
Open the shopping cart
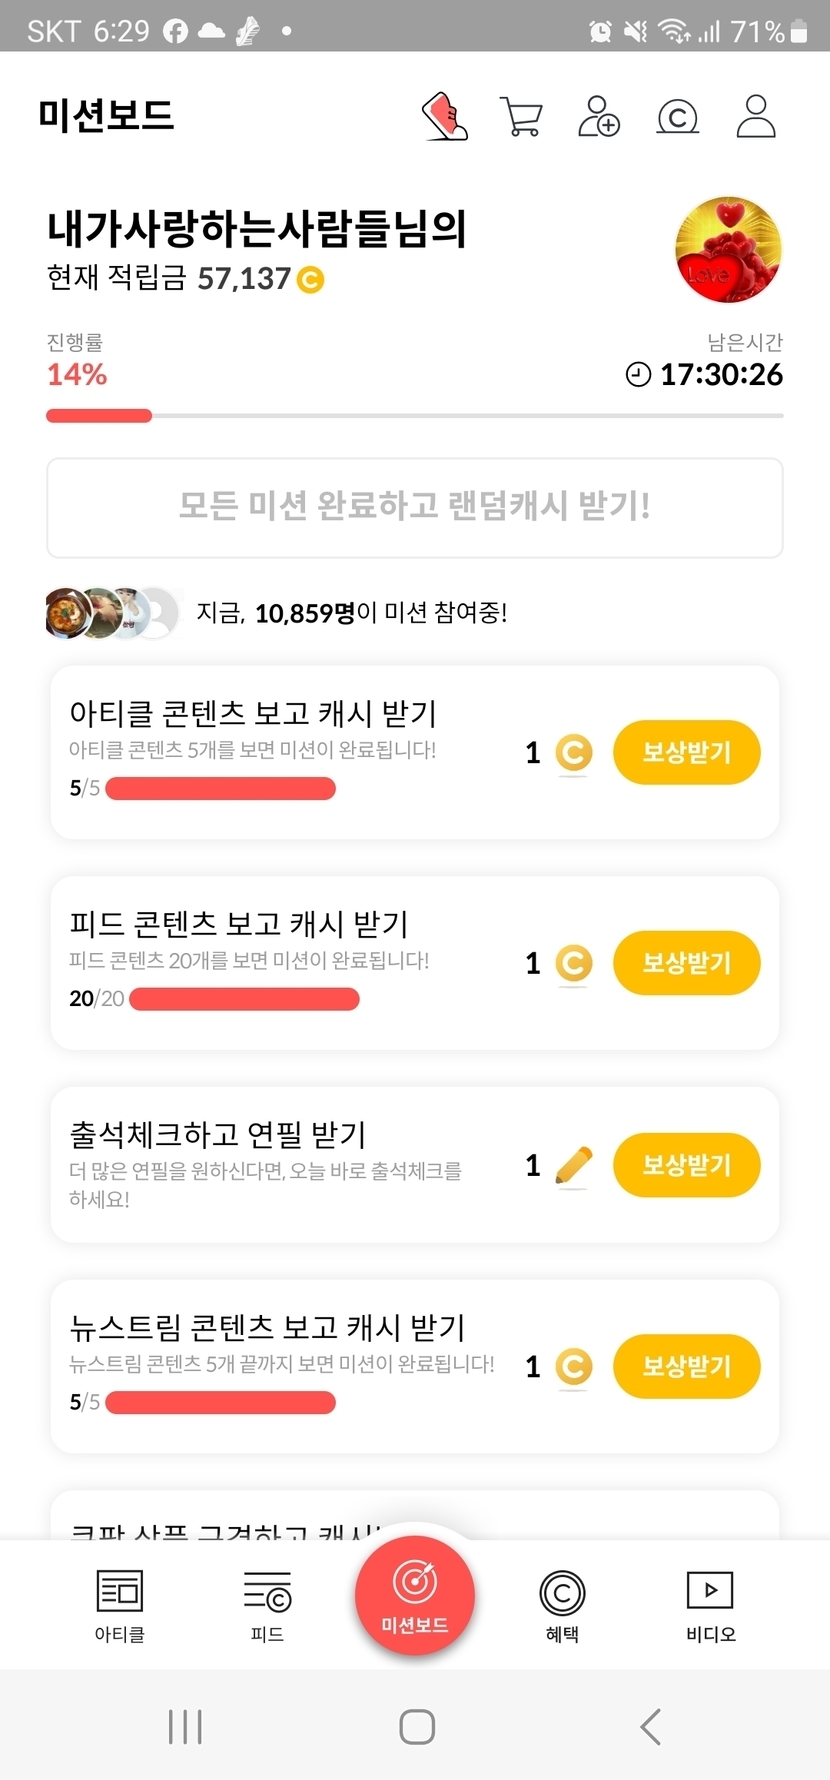pyautogui.click(x=521, y=117)
